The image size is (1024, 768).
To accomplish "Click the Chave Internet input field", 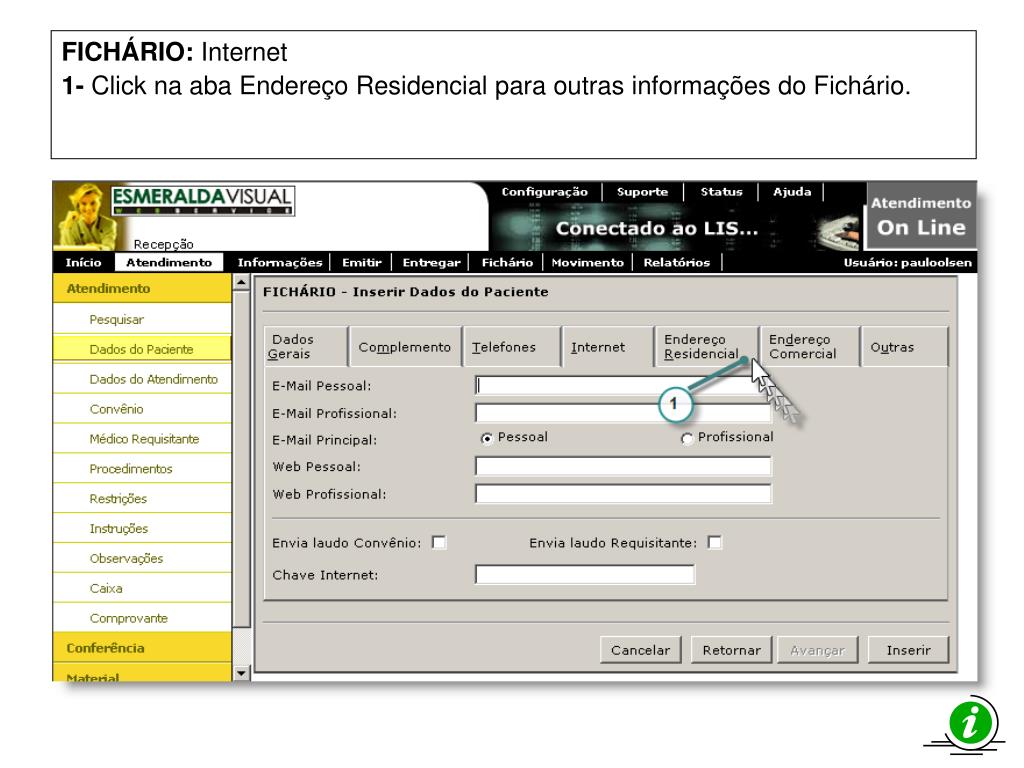I will pos(584,575).
